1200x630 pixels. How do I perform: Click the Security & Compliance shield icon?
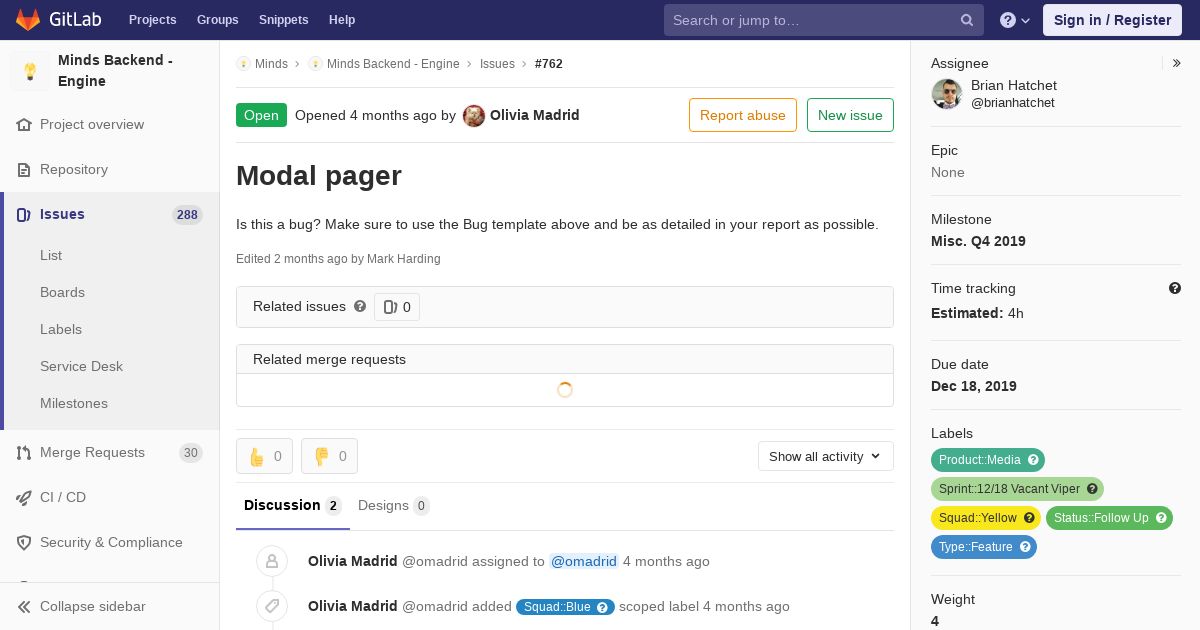(x=24, y=543)
